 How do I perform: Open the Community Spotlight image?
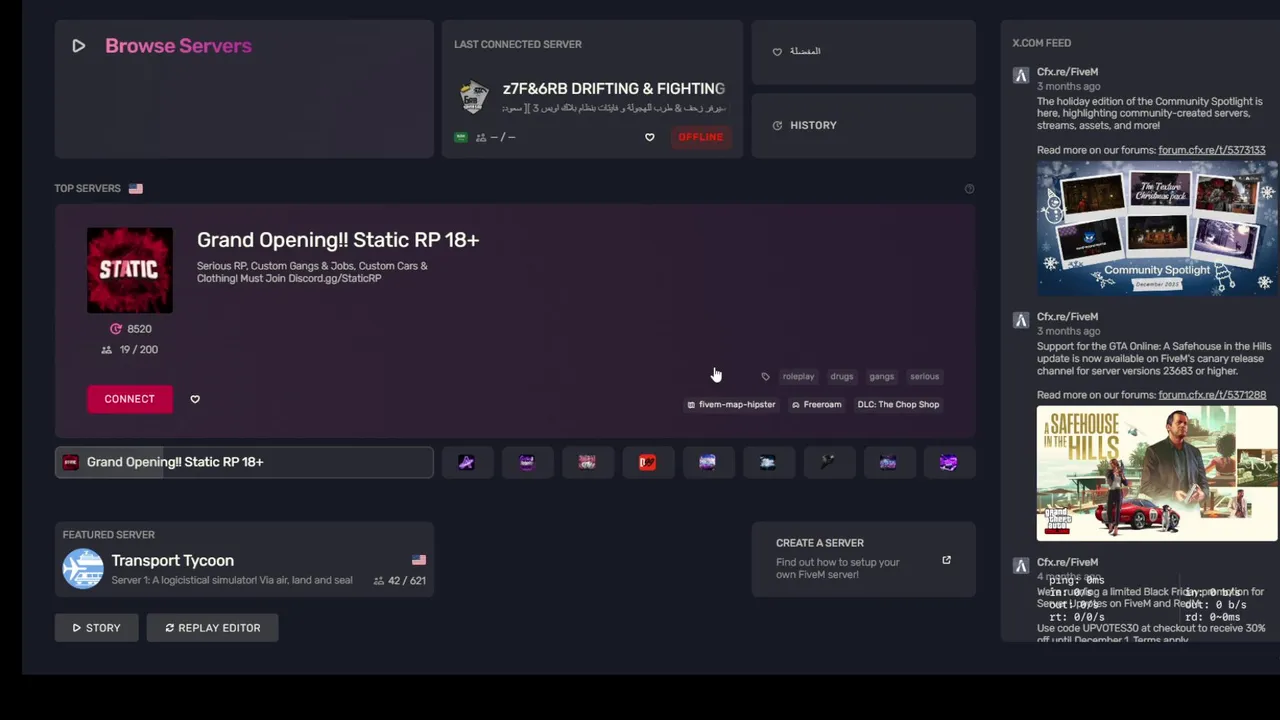coord(1157,228)
